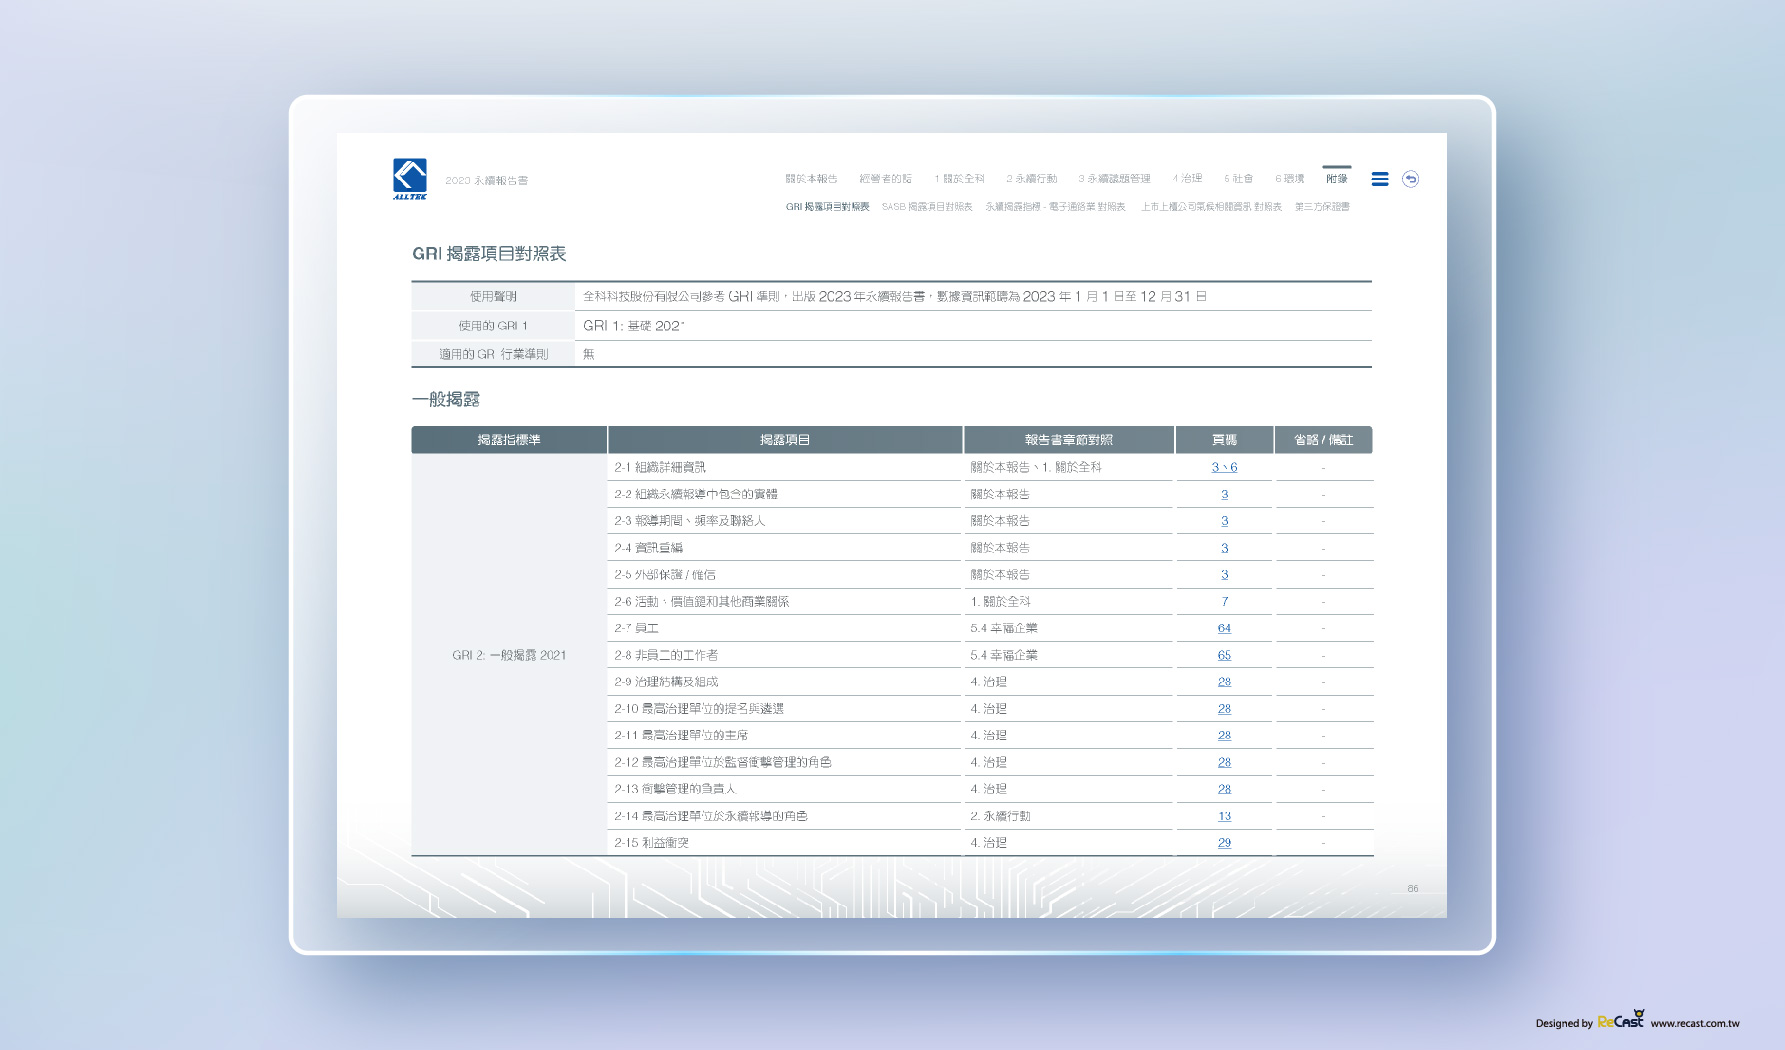Open page link 28 for row 2-13
This screenshot has width=1785, height=1050.
click(1224, 789)
